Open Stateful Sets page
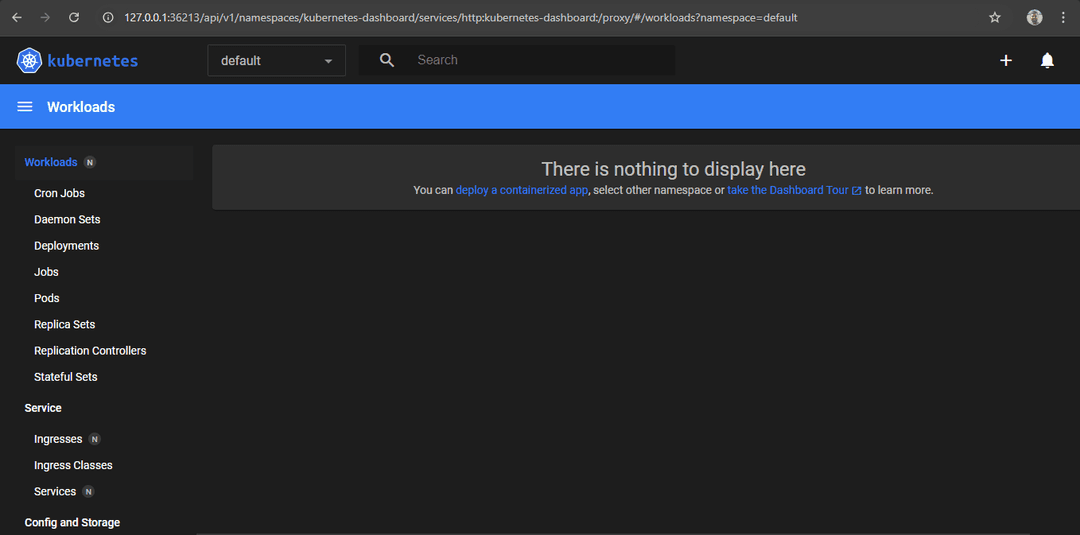Viewport: 1080px width, 535px height. [x=66, y=377]
